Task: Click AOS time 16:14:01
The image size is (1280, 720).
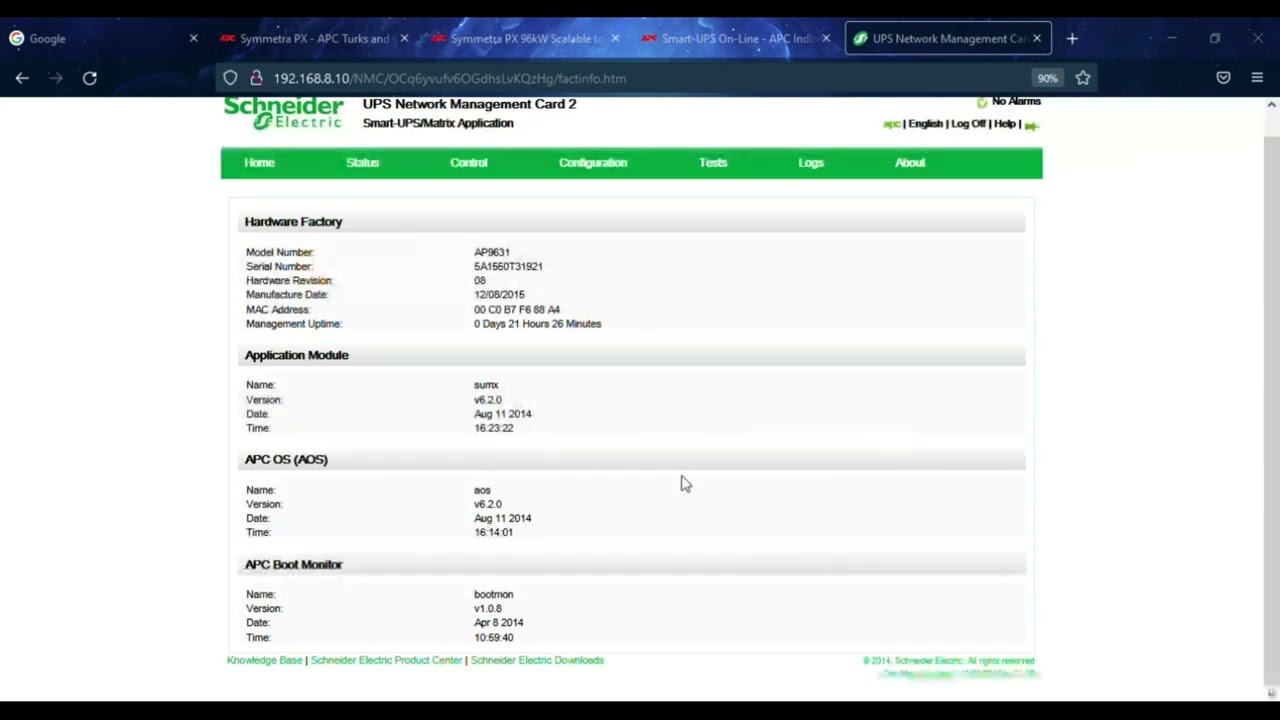Action: click(x=493, y=532)
